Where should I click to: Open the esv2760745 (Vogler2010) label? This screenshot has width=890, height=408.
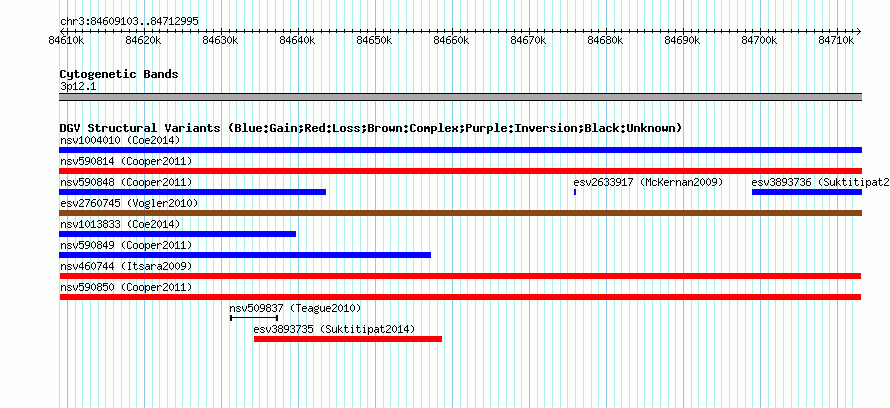(x=129, y=203)
